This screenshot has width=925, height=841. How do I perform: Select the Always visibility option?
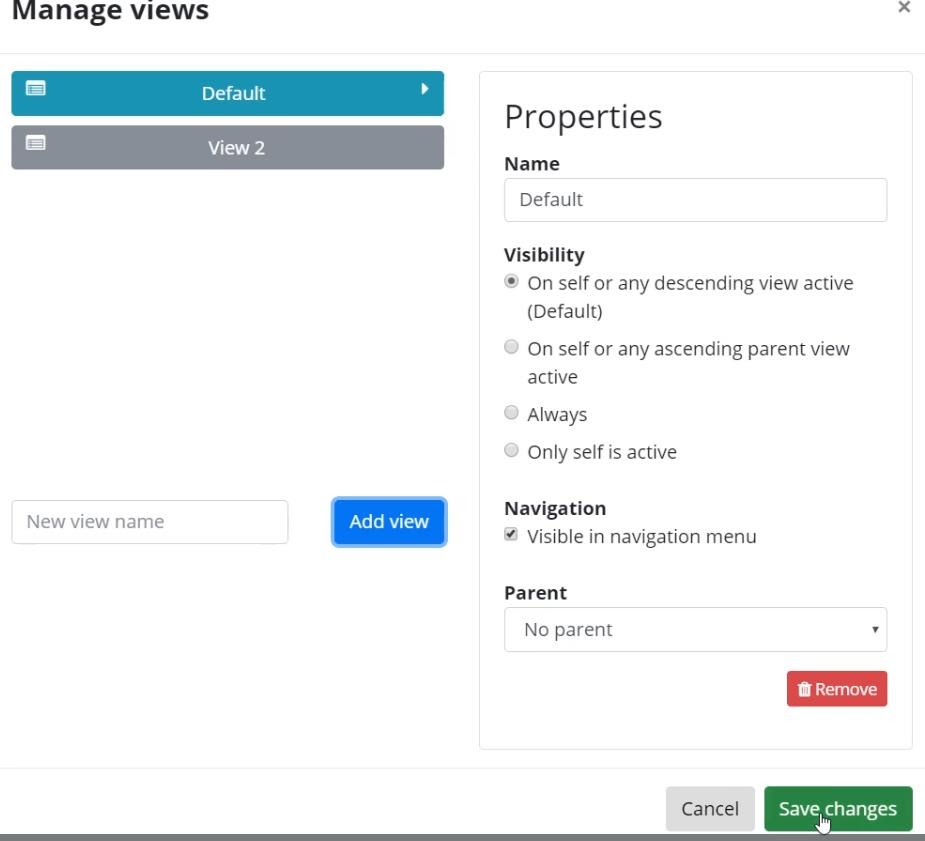point(511,412)
